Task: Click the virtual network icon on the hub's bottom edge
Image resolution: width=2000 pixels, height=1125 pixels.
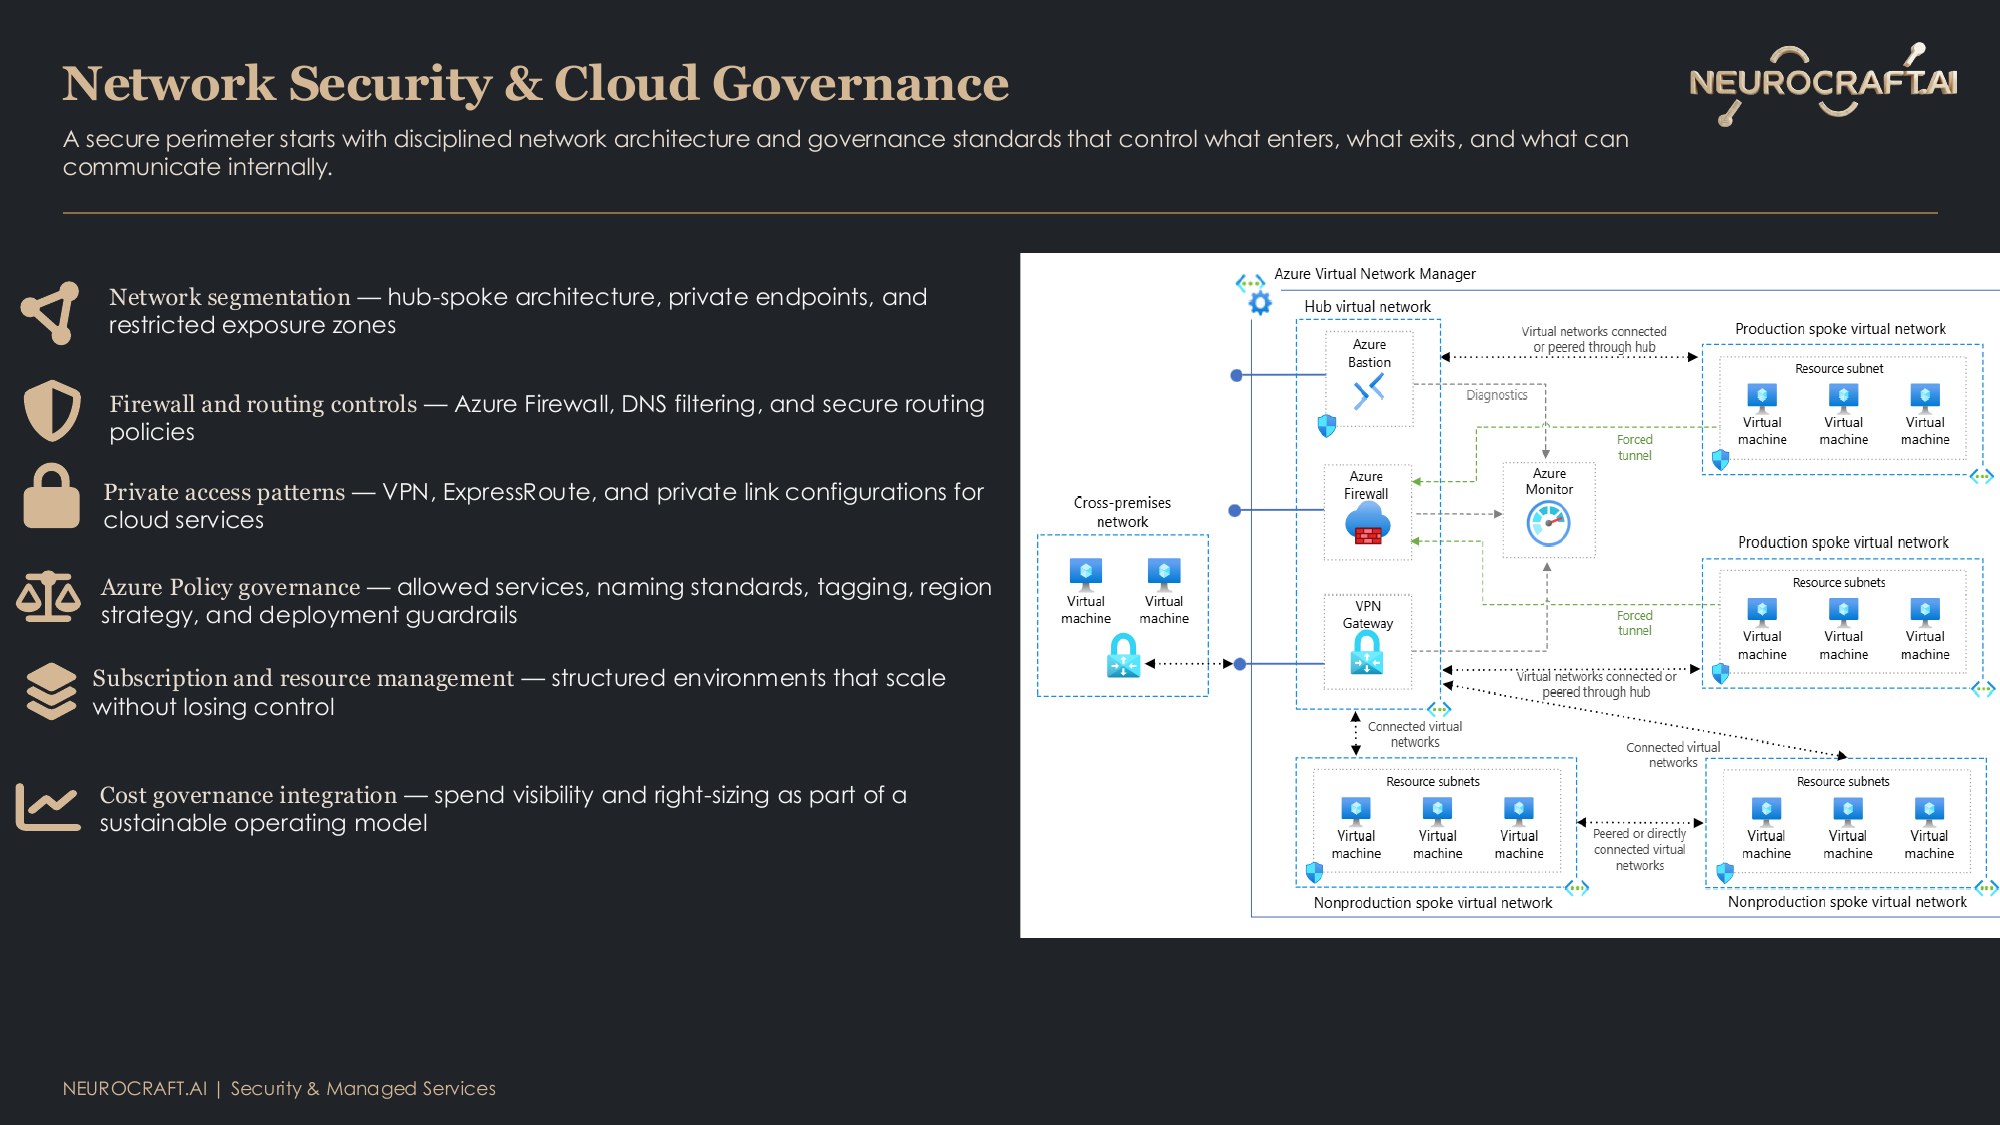Action: (1439, 710)
